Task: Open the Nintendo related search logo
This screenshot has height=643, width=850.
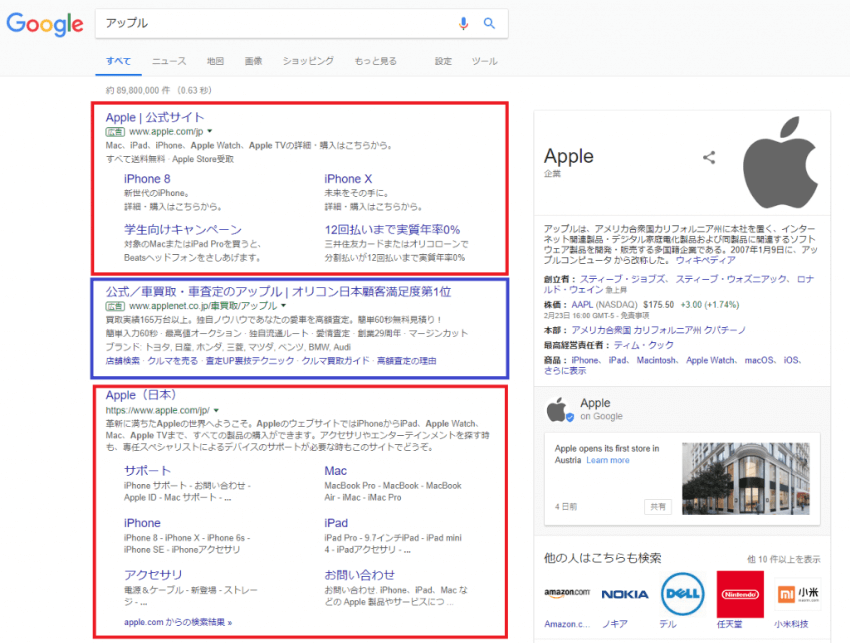Action: click(740, 594)
